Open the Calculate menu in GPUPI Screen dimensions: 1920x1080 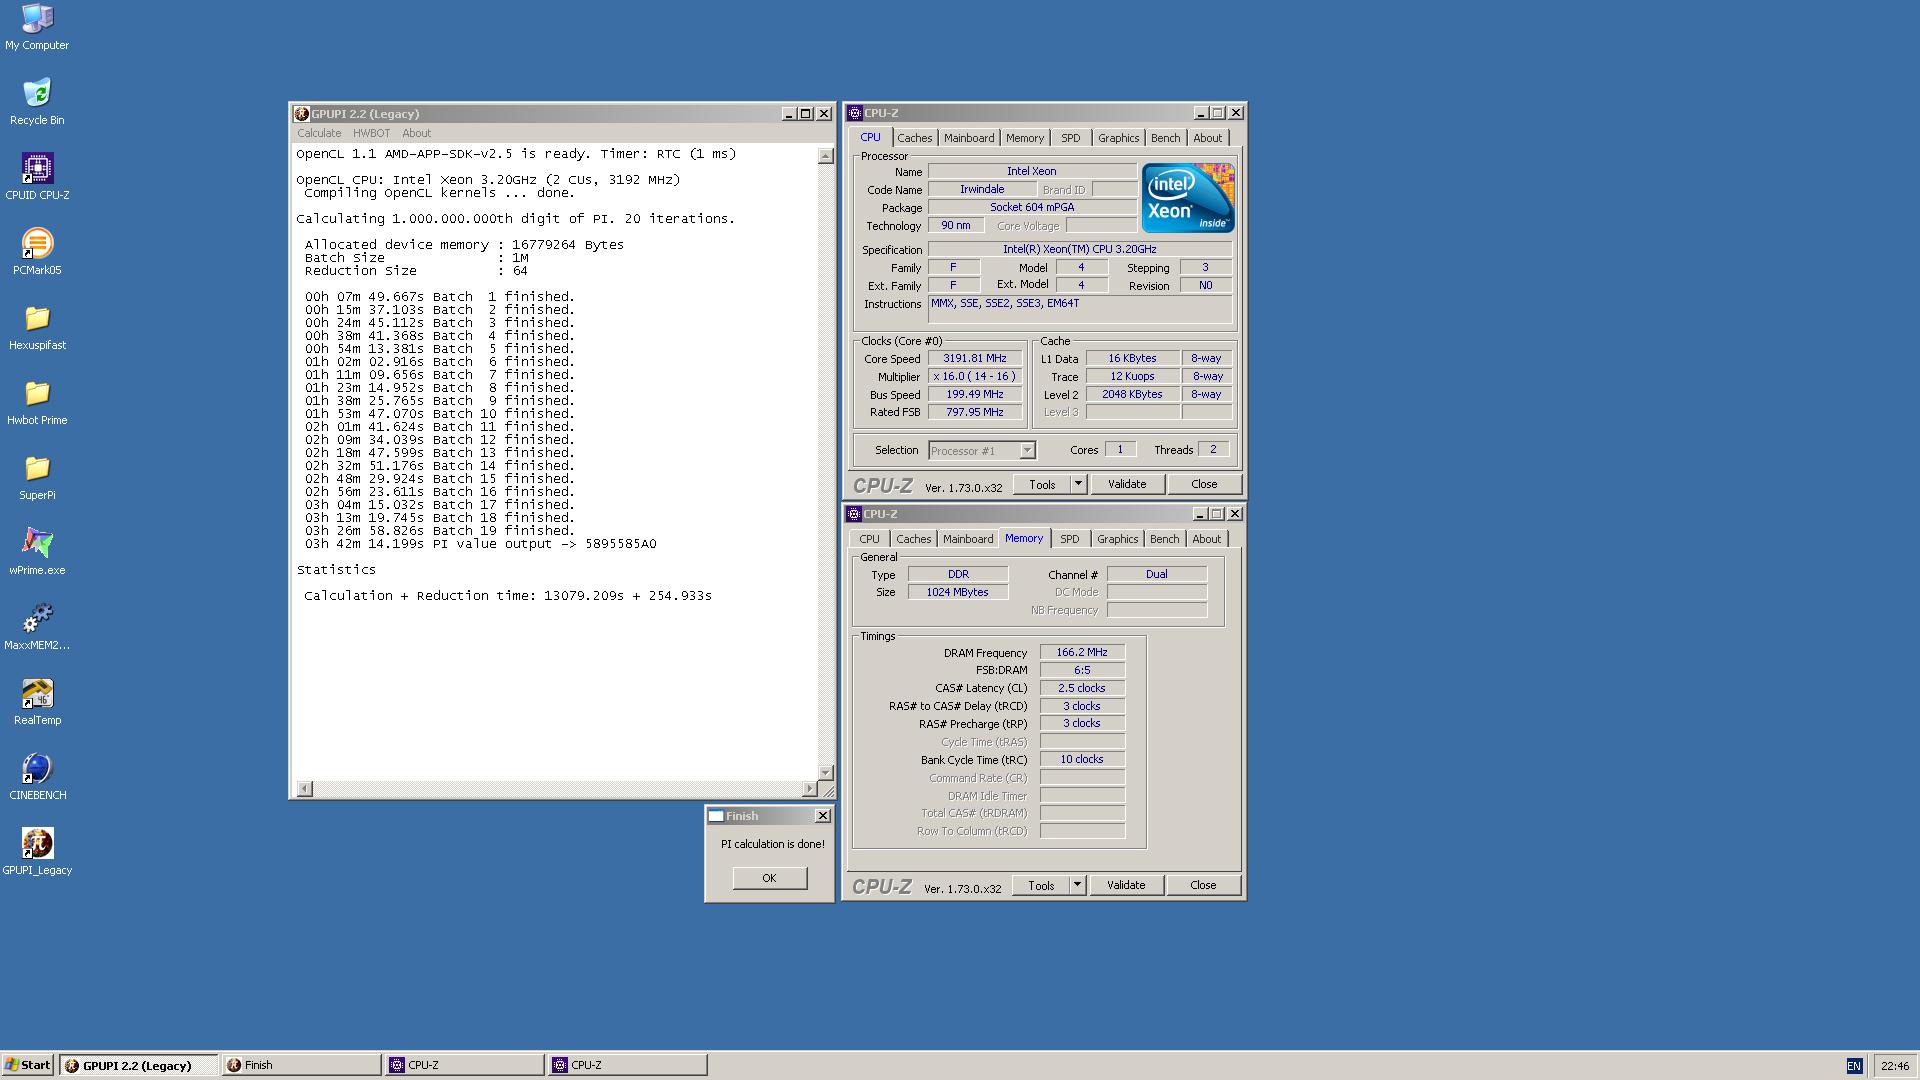click(x=319, y=133)
